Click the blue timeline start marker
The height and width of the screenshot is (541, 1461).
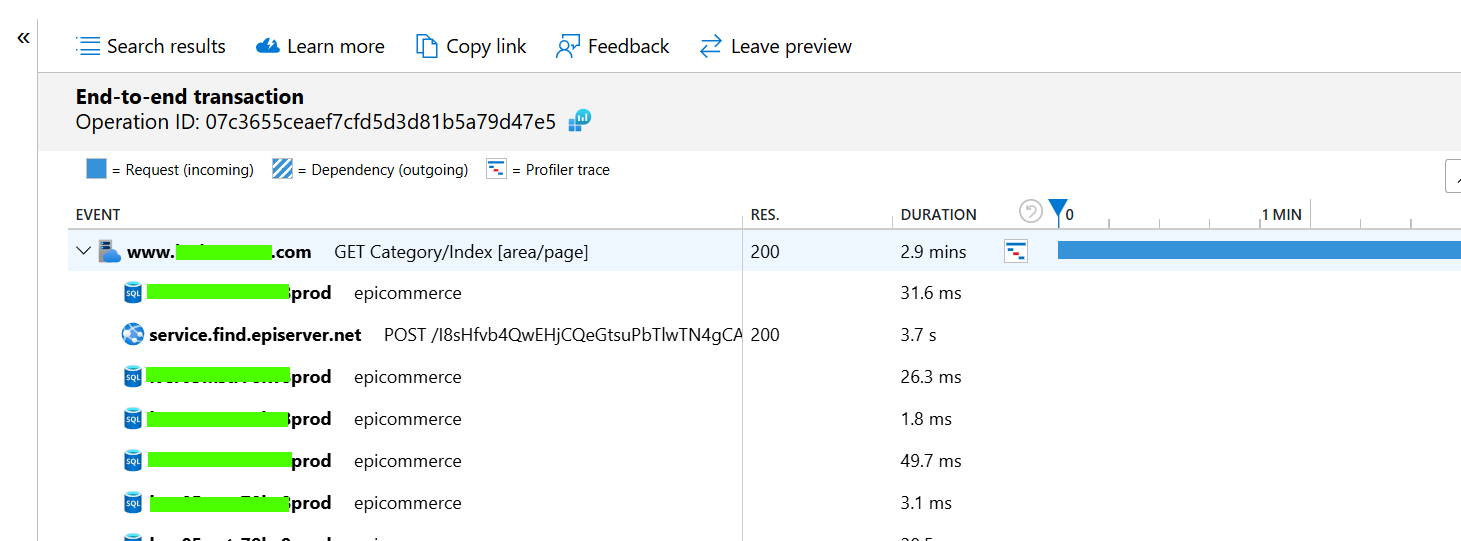[x=1058, y=210]
